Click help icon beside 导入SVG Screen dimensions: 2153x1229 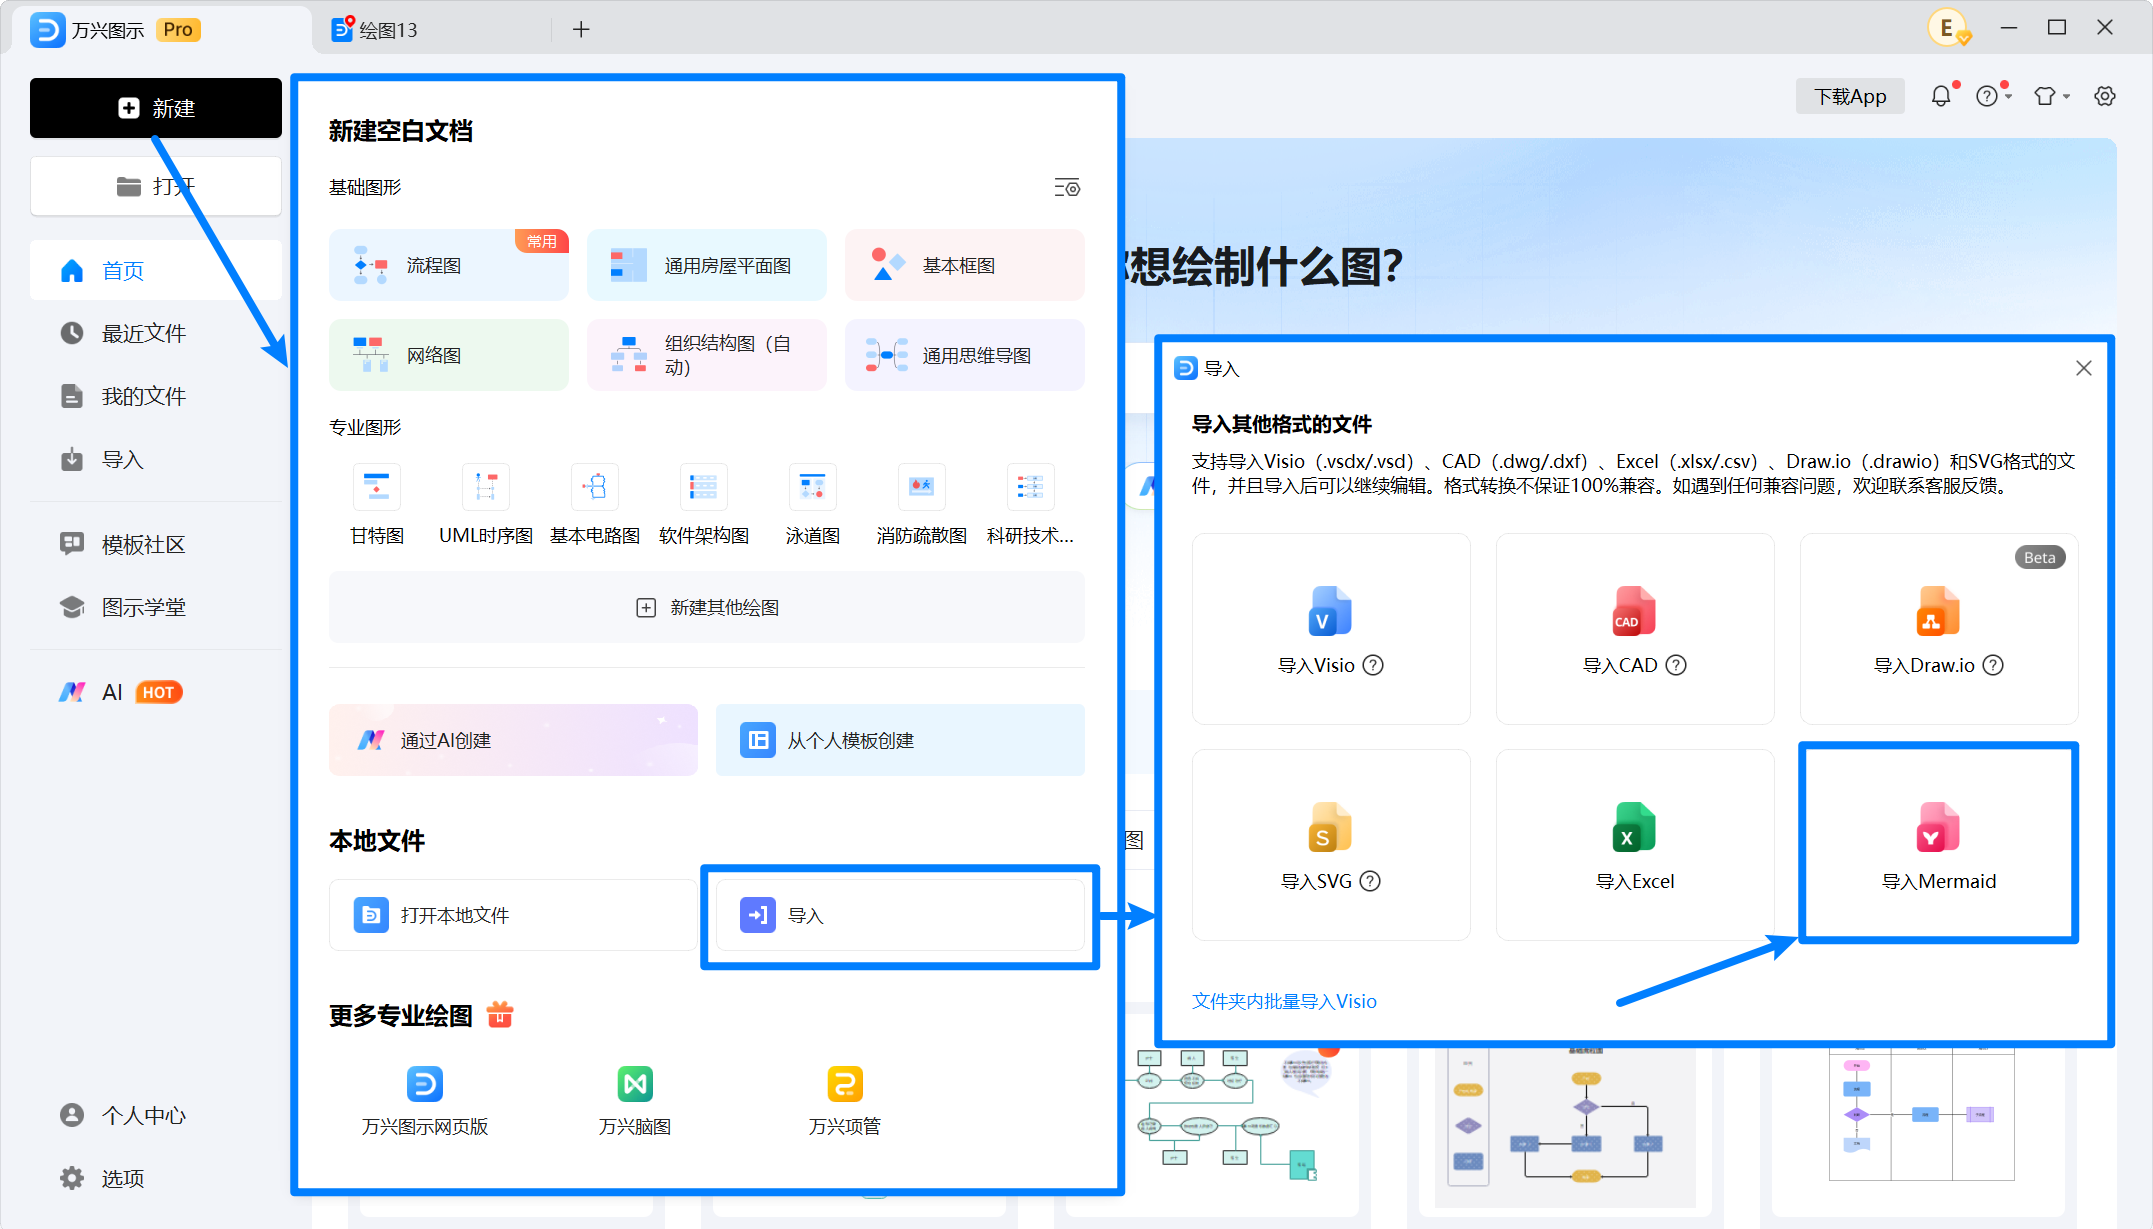tap(1371, 881)
